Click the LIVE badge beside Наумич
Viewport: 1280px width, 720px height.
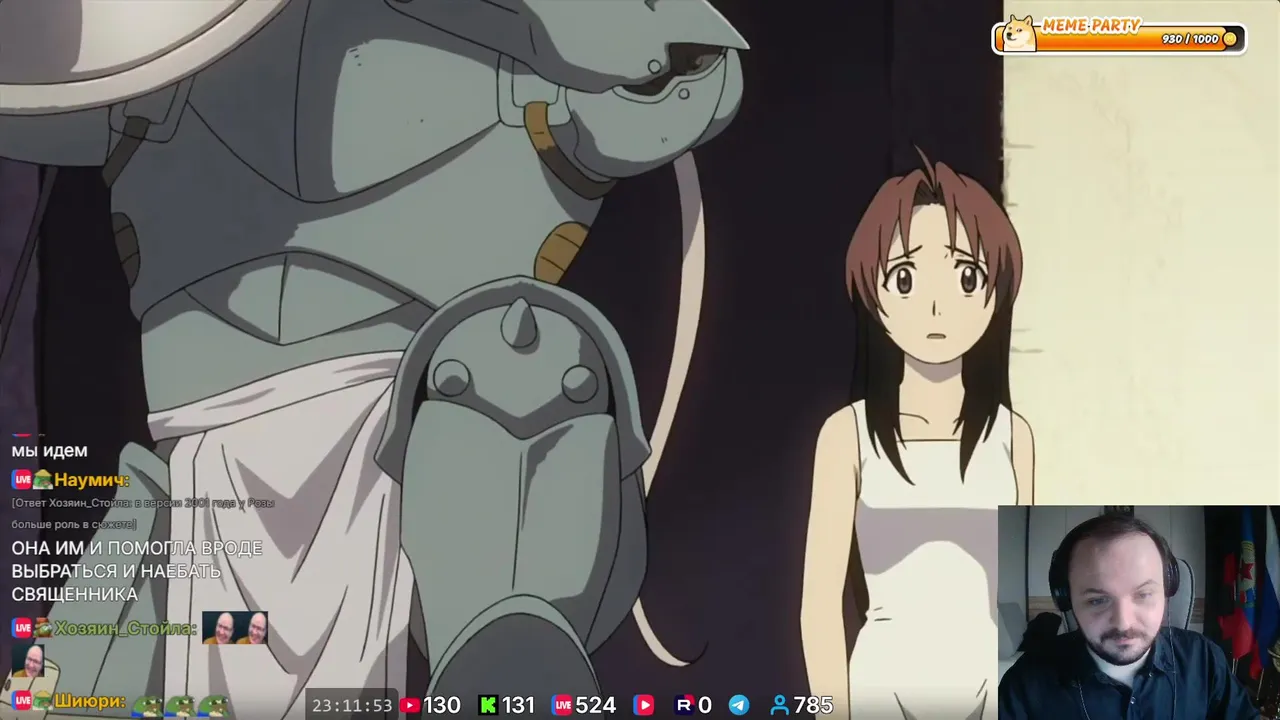(22, 480)
